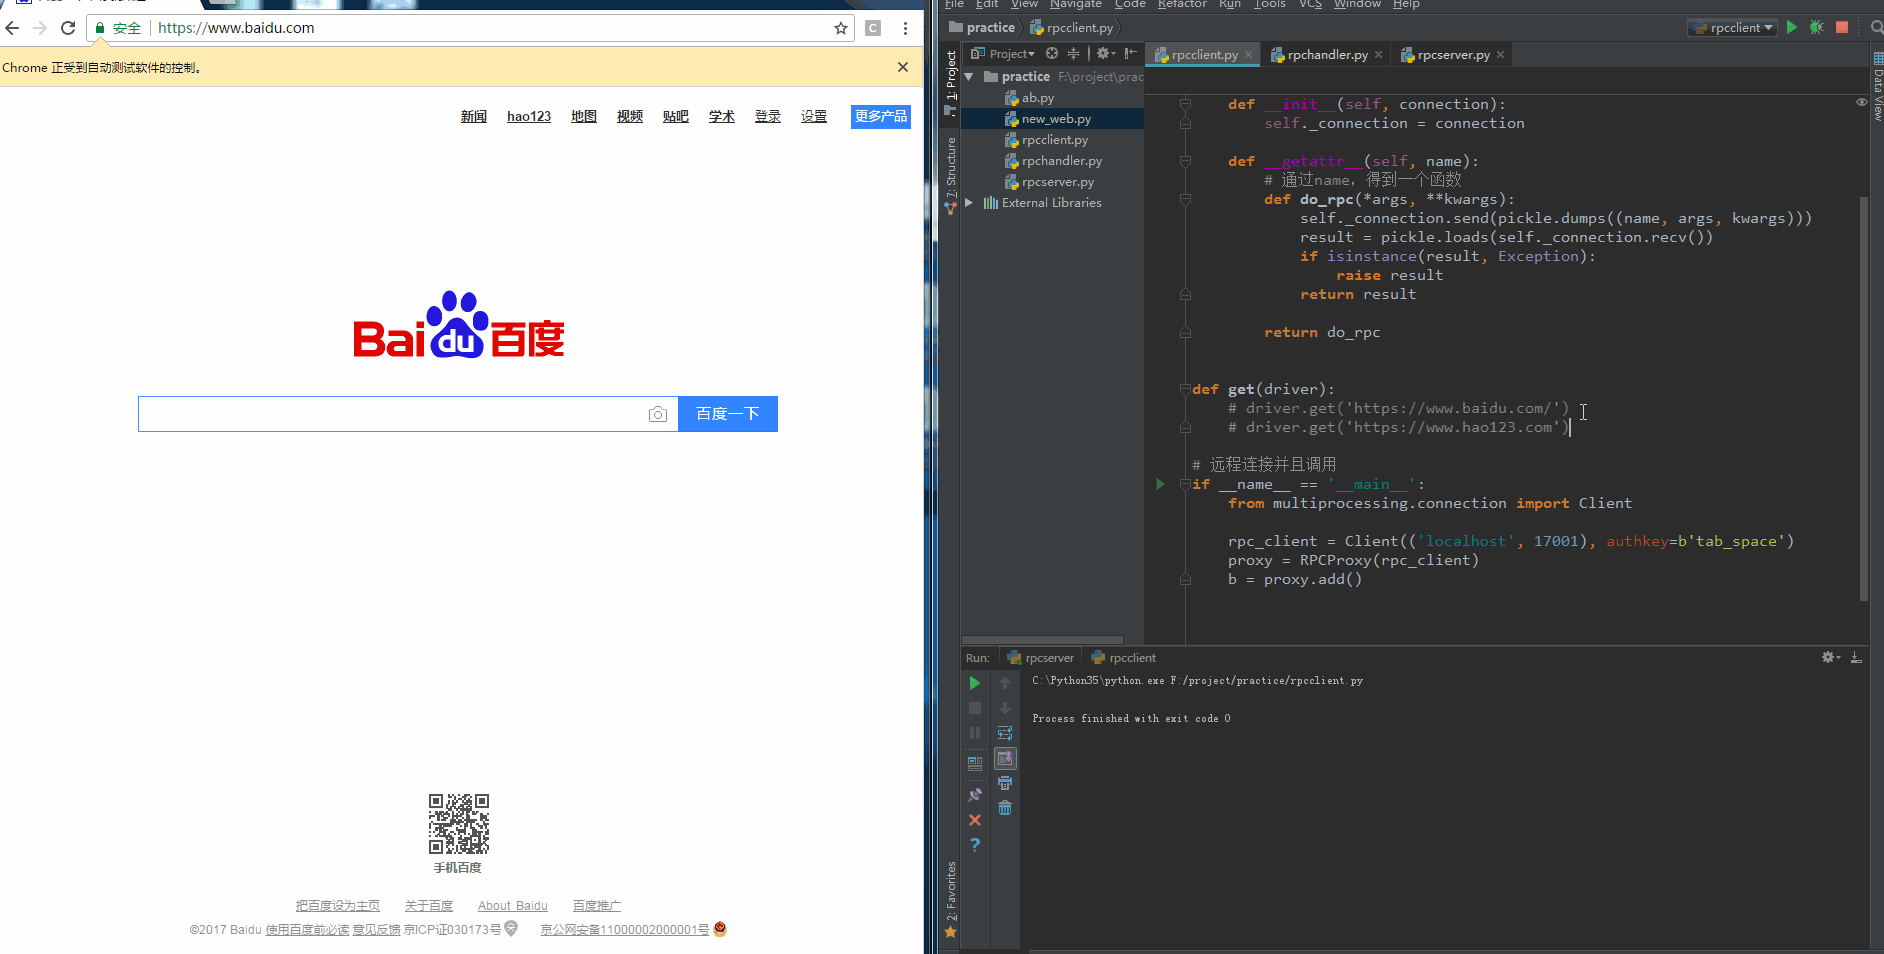Click the pause output icon in Run panel

coord(975,733)
